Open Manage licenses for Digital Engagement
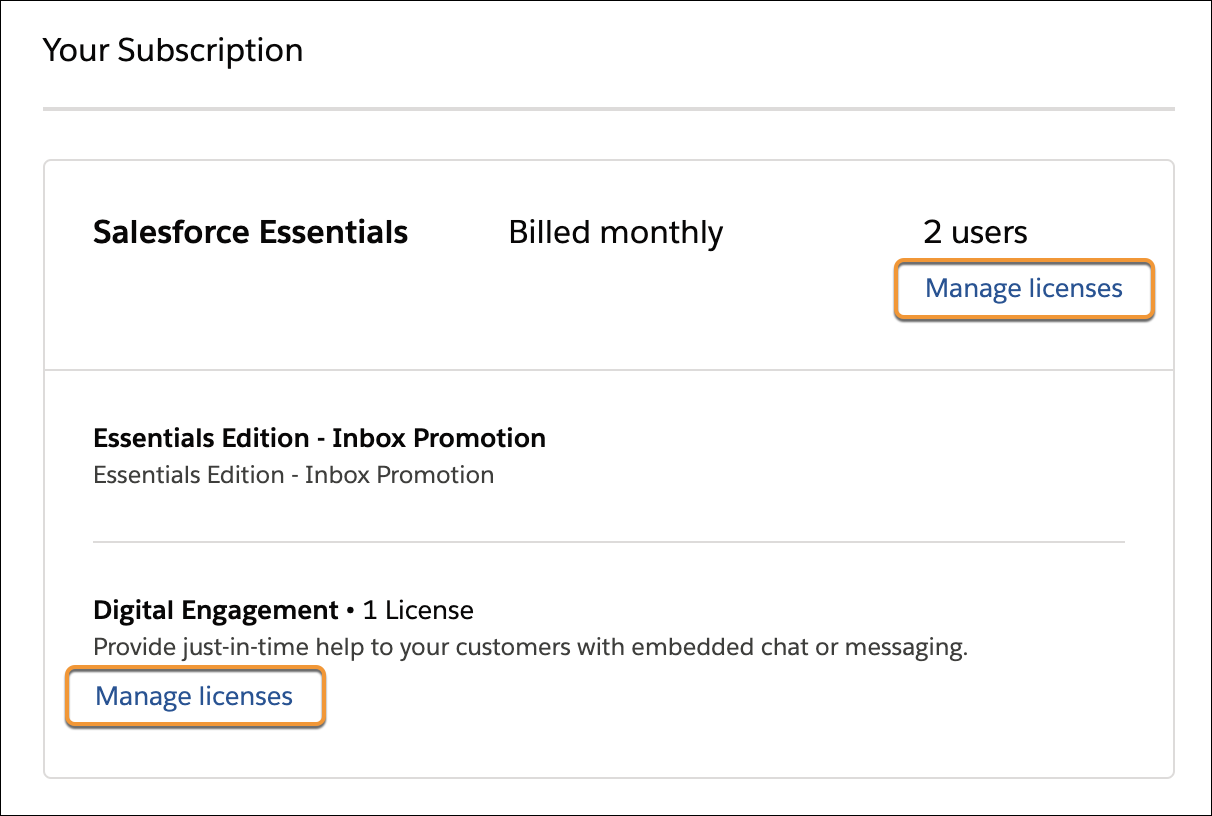This screenshot has height=816, width=1212. [194, 696]
